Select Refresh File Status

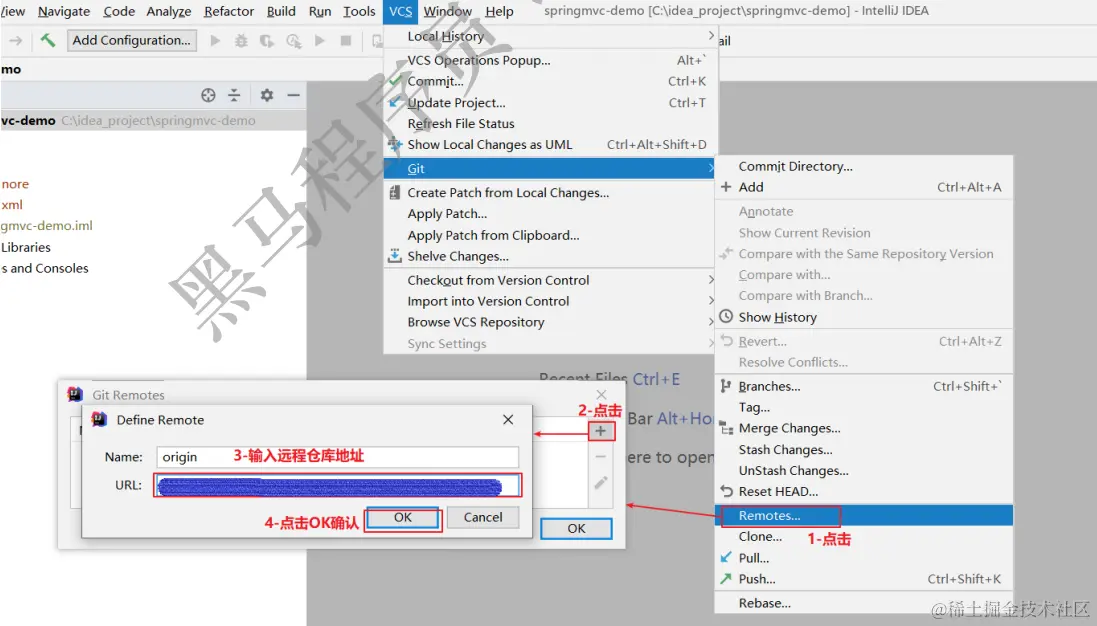pos(550,124)
